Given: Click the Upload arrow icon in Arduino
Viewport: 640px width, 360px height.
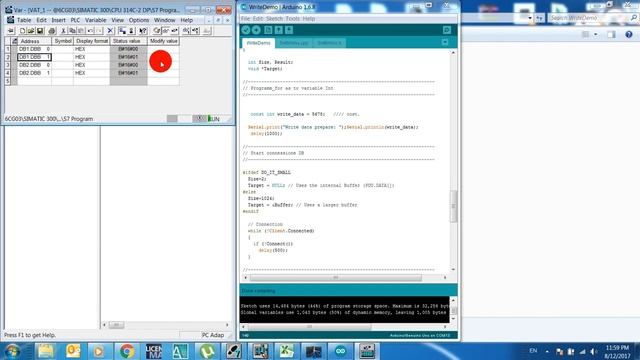Looking at the screenshot, I should click(256, 30).
